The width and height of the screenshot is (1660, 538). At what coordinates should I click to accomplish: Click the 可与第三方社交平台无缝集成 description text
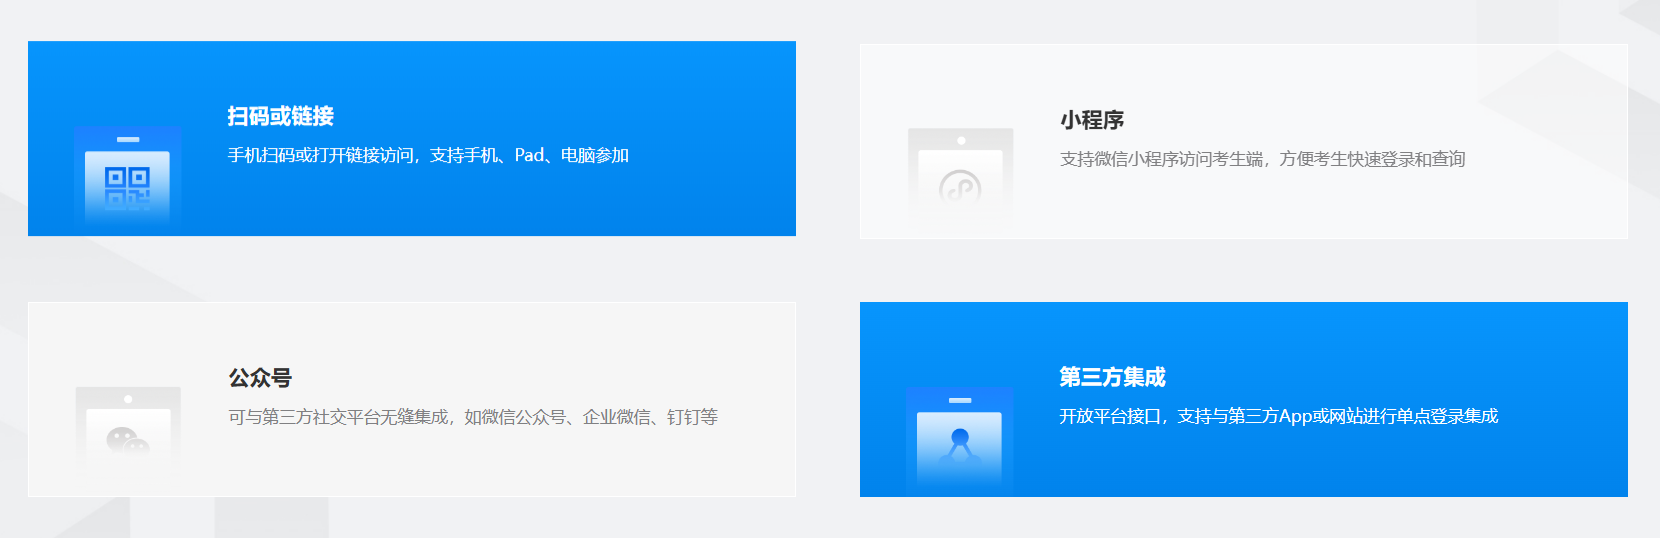[340, 417]
